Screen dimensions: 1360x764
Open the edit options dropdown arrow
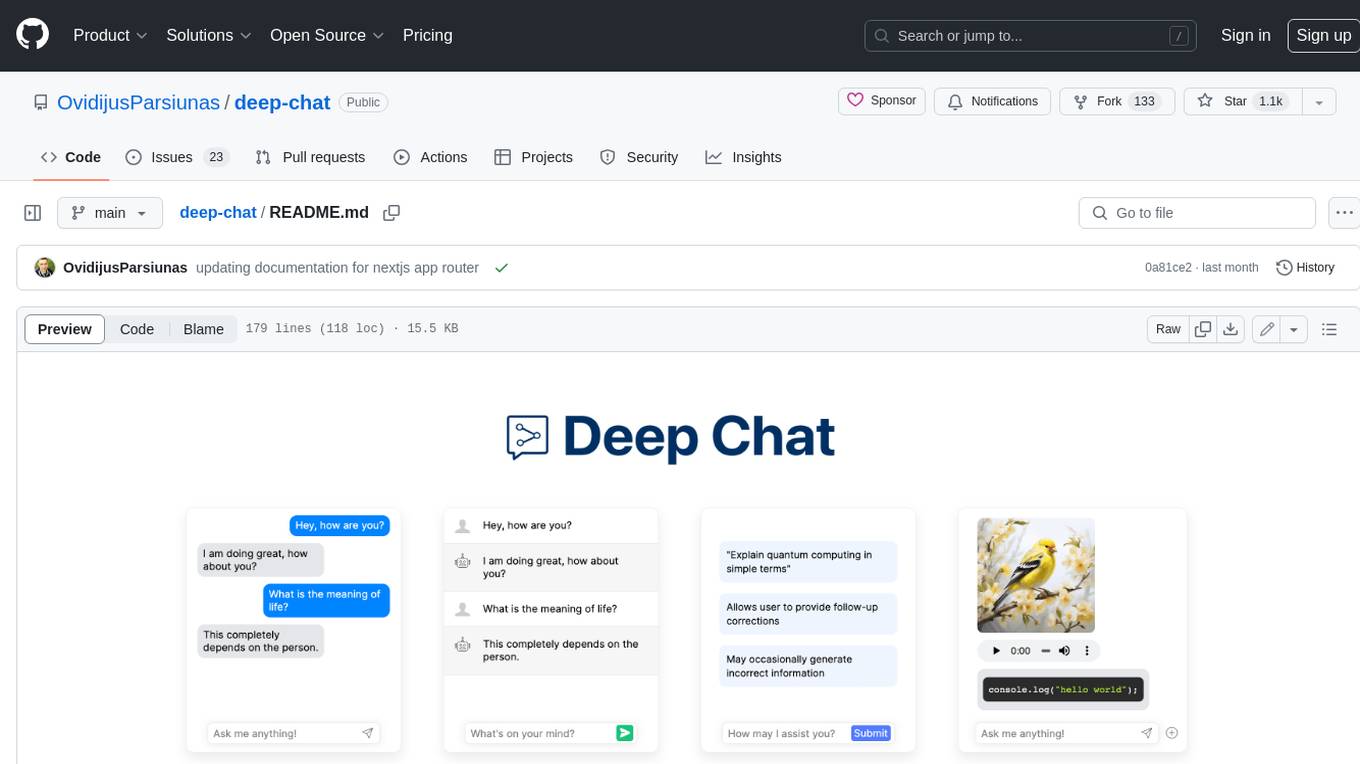[x=1294, y=329]
